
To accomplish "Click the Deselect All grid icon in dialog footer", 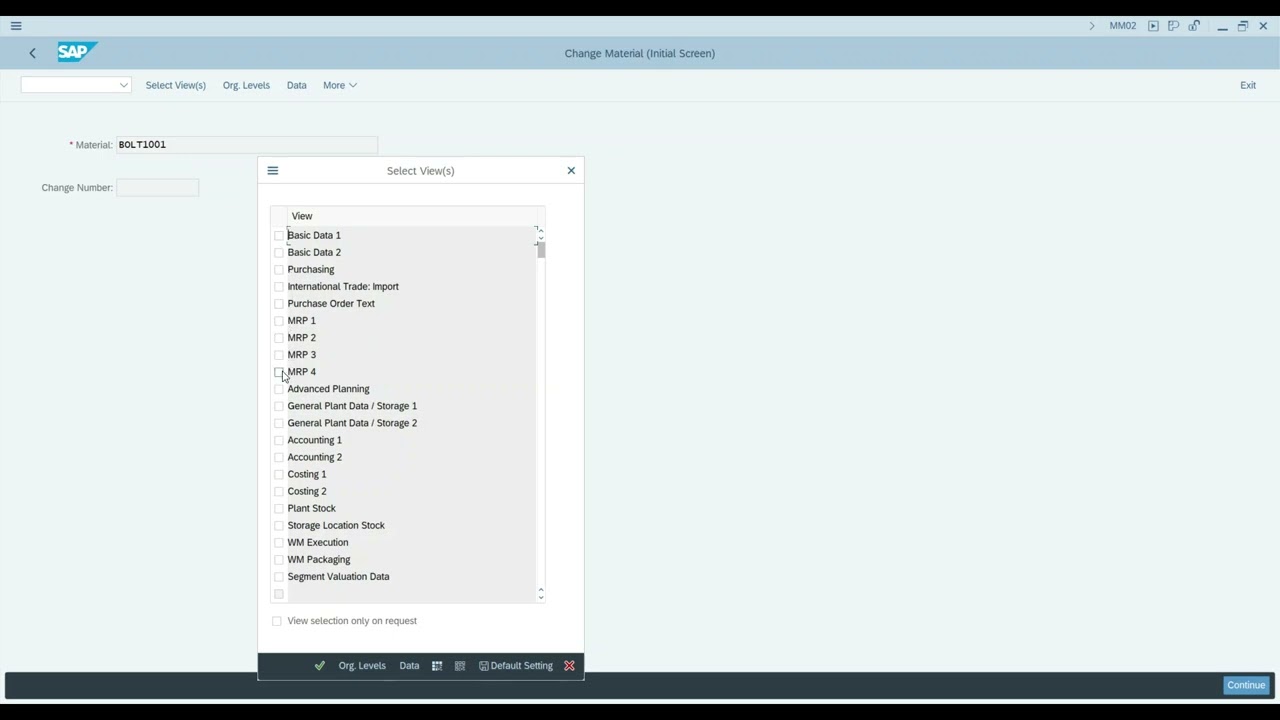I will [460, 666].
